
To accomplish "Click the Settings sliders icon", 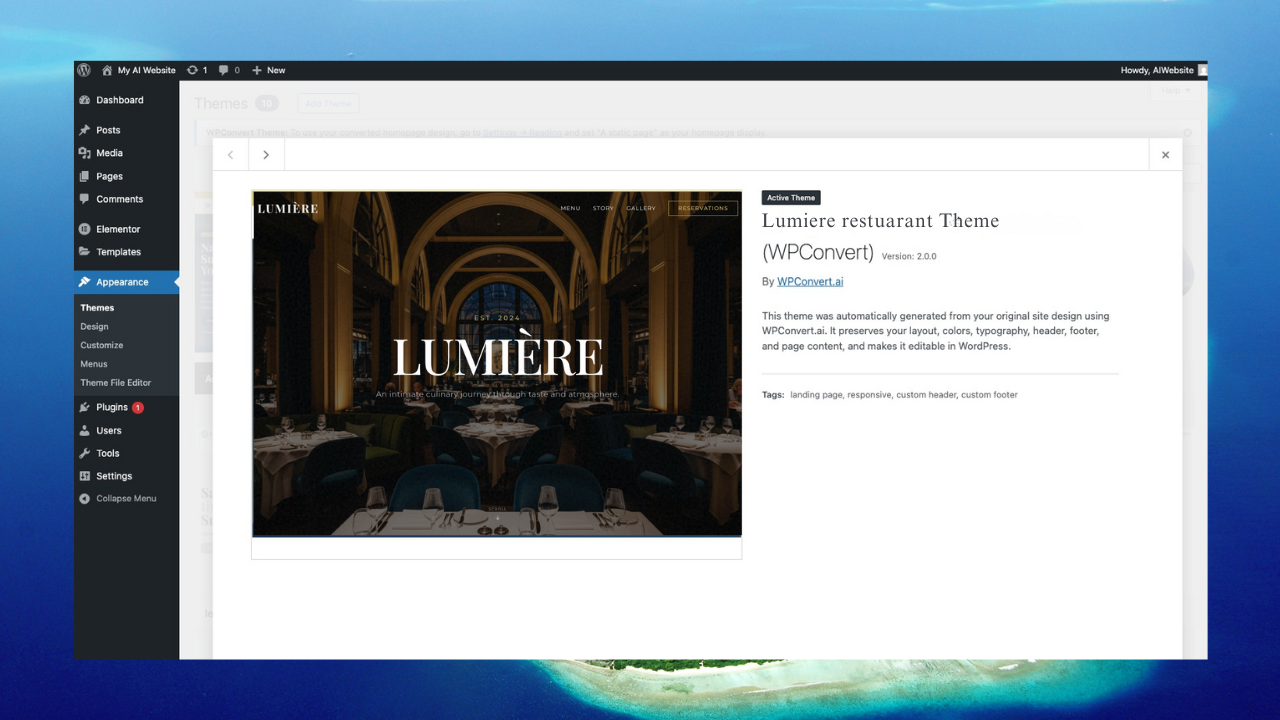I will click(x=85, y=476).
